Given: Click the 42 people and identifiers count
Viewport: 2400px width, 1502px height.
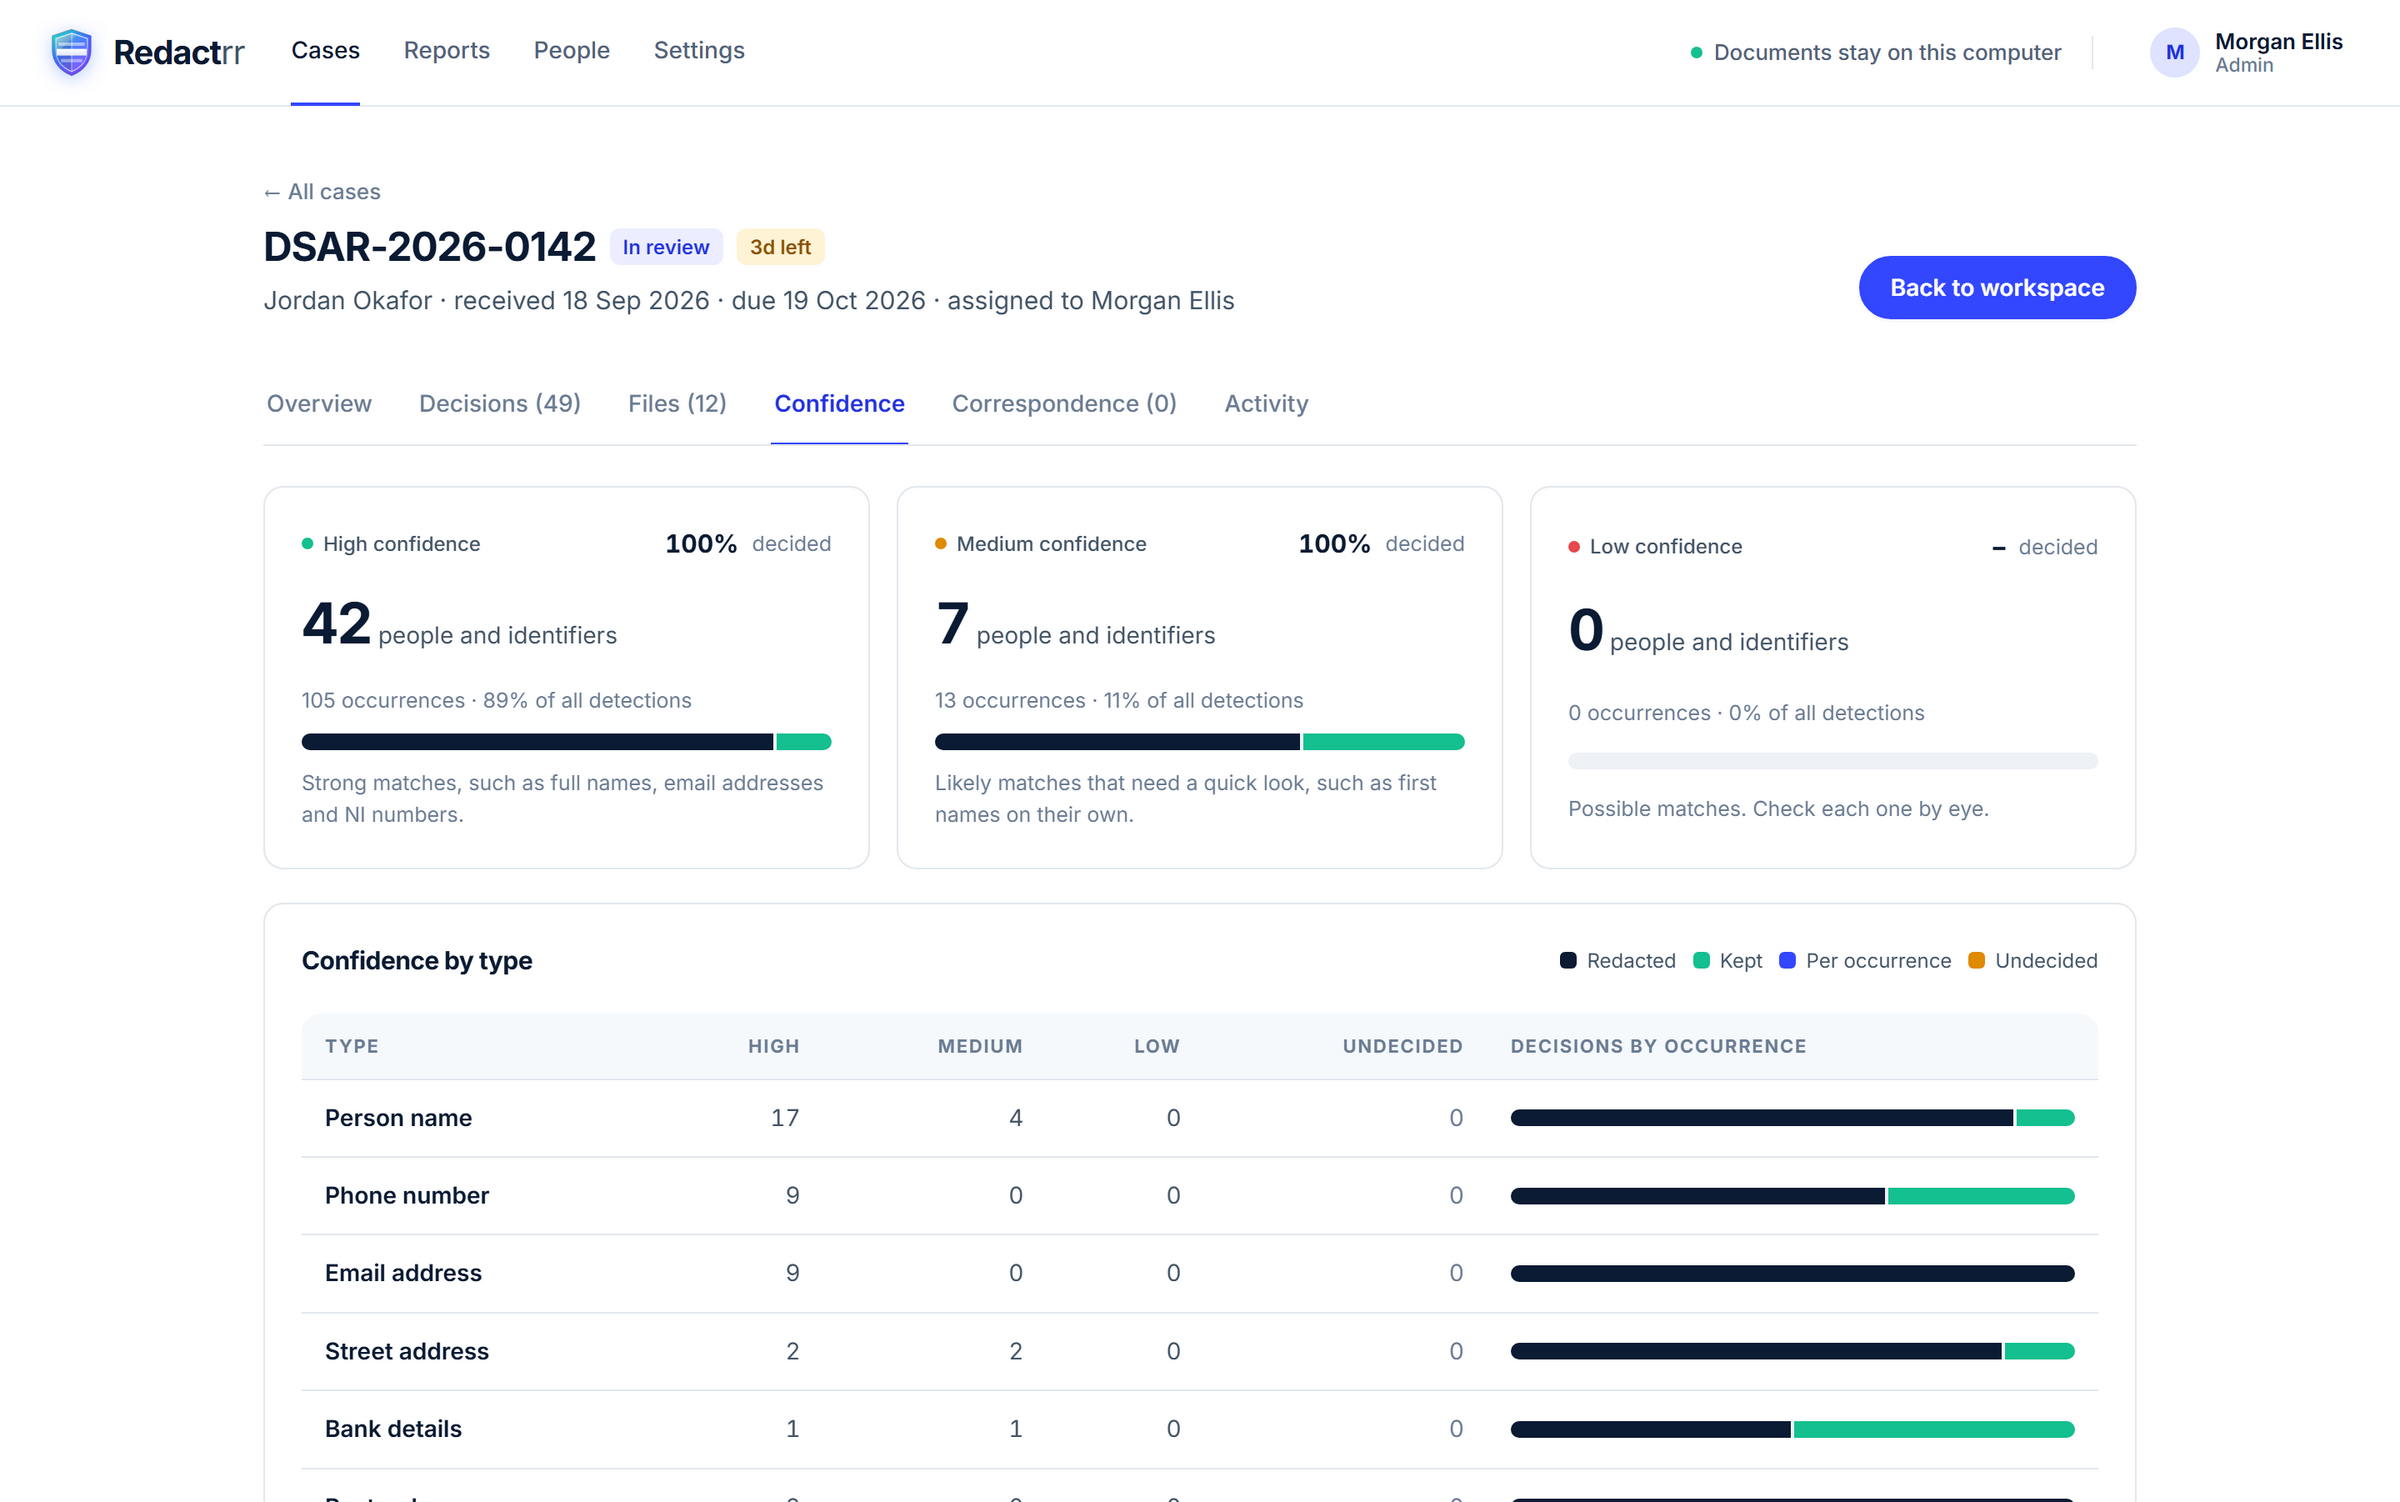Looking at the screenshot, I should 459,625.
